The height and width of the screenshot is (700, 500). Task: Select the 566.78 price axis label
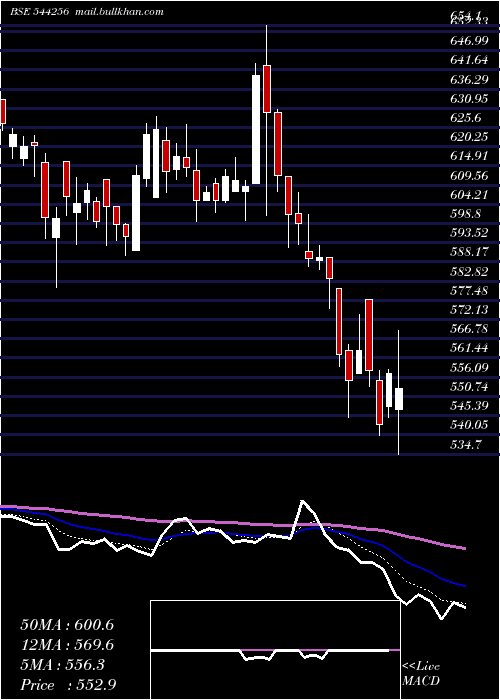(x=468, y=329)
